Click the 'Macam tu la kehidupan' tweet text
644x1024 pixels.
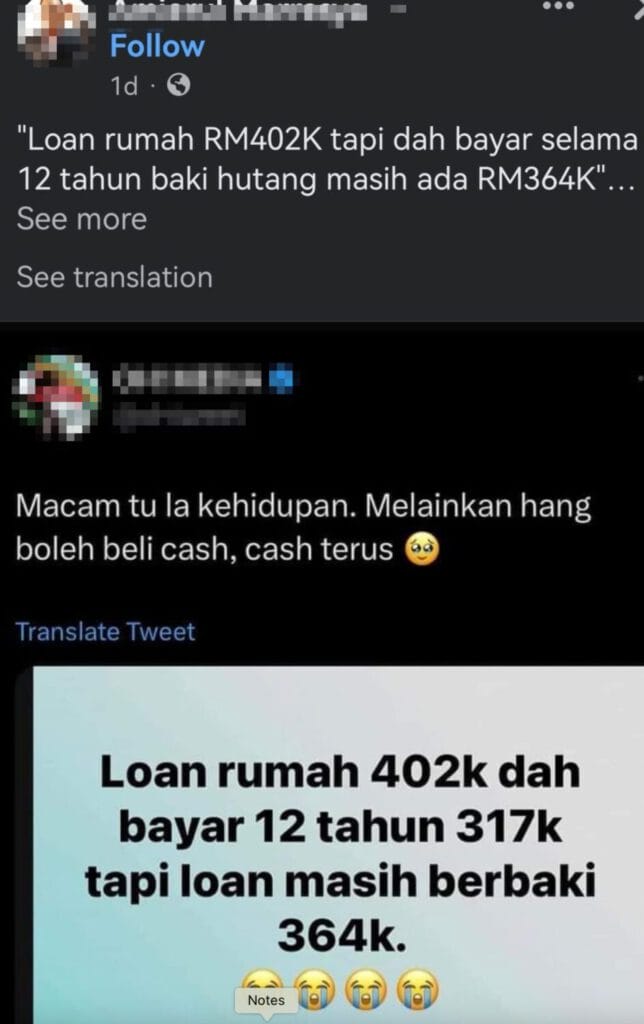click(x=303, y=528)
